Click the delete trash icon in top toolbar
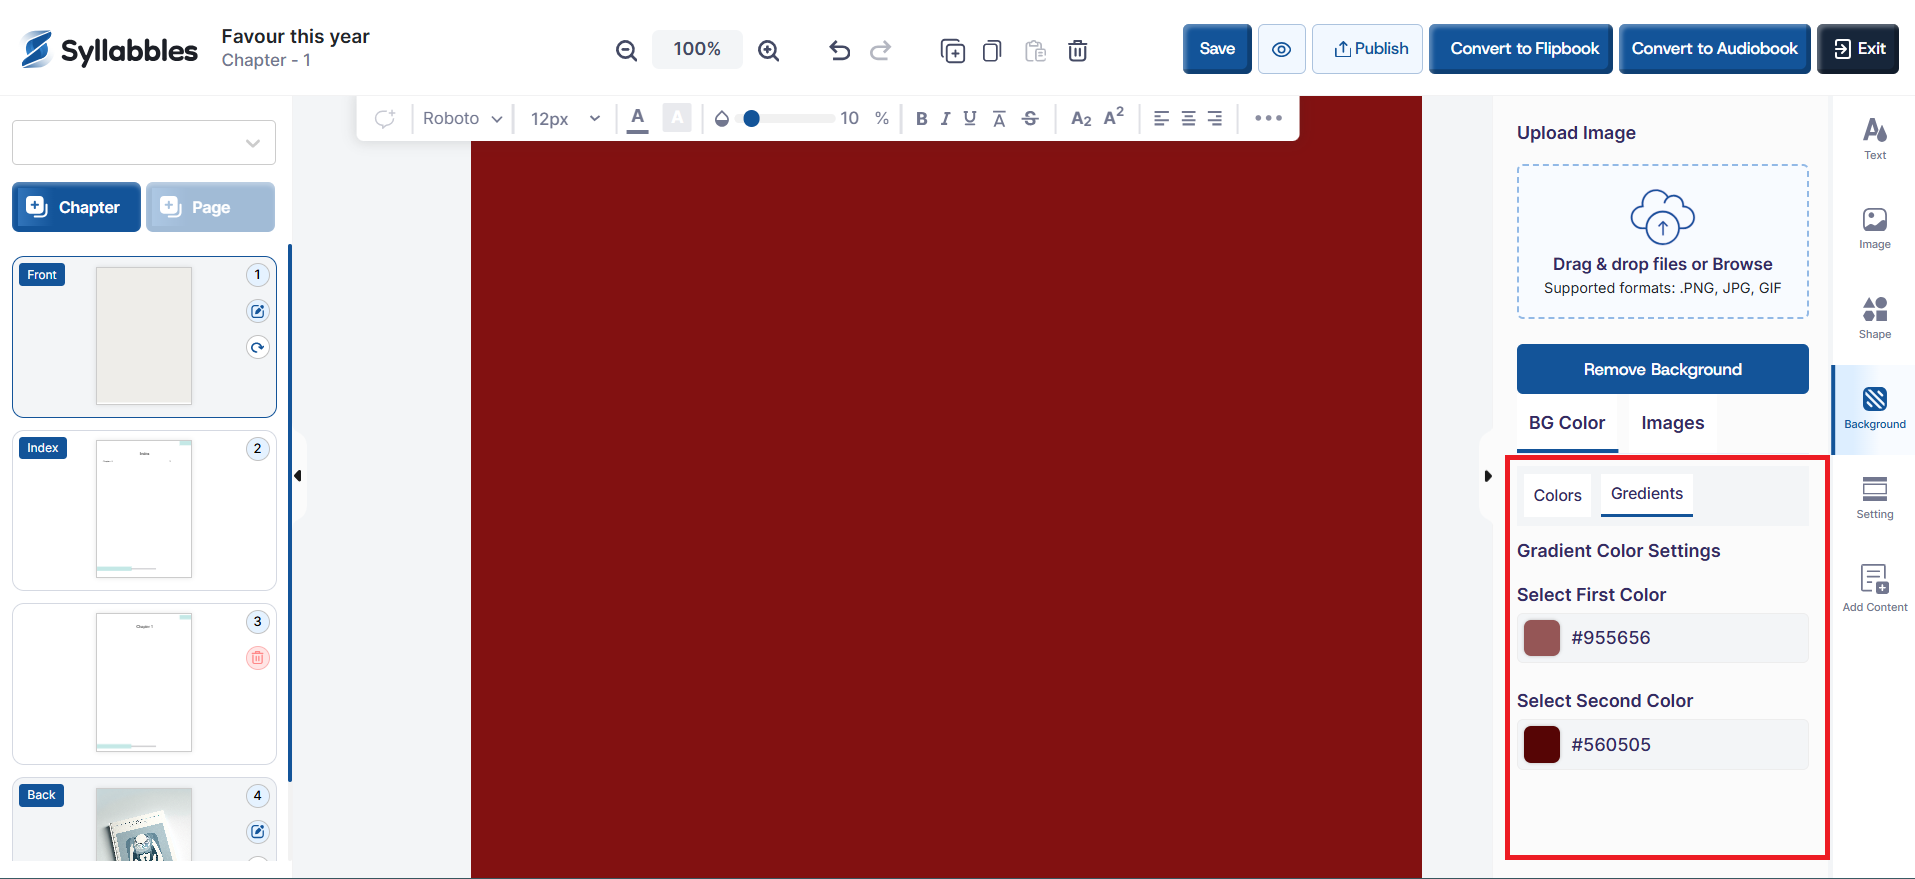Viewport: 1915px width, 879px height. coord(1077,50)
